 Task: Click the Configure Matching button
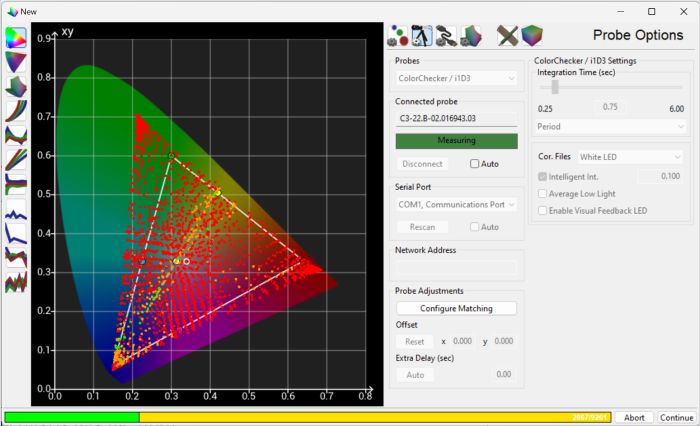(x=456, y=309)
